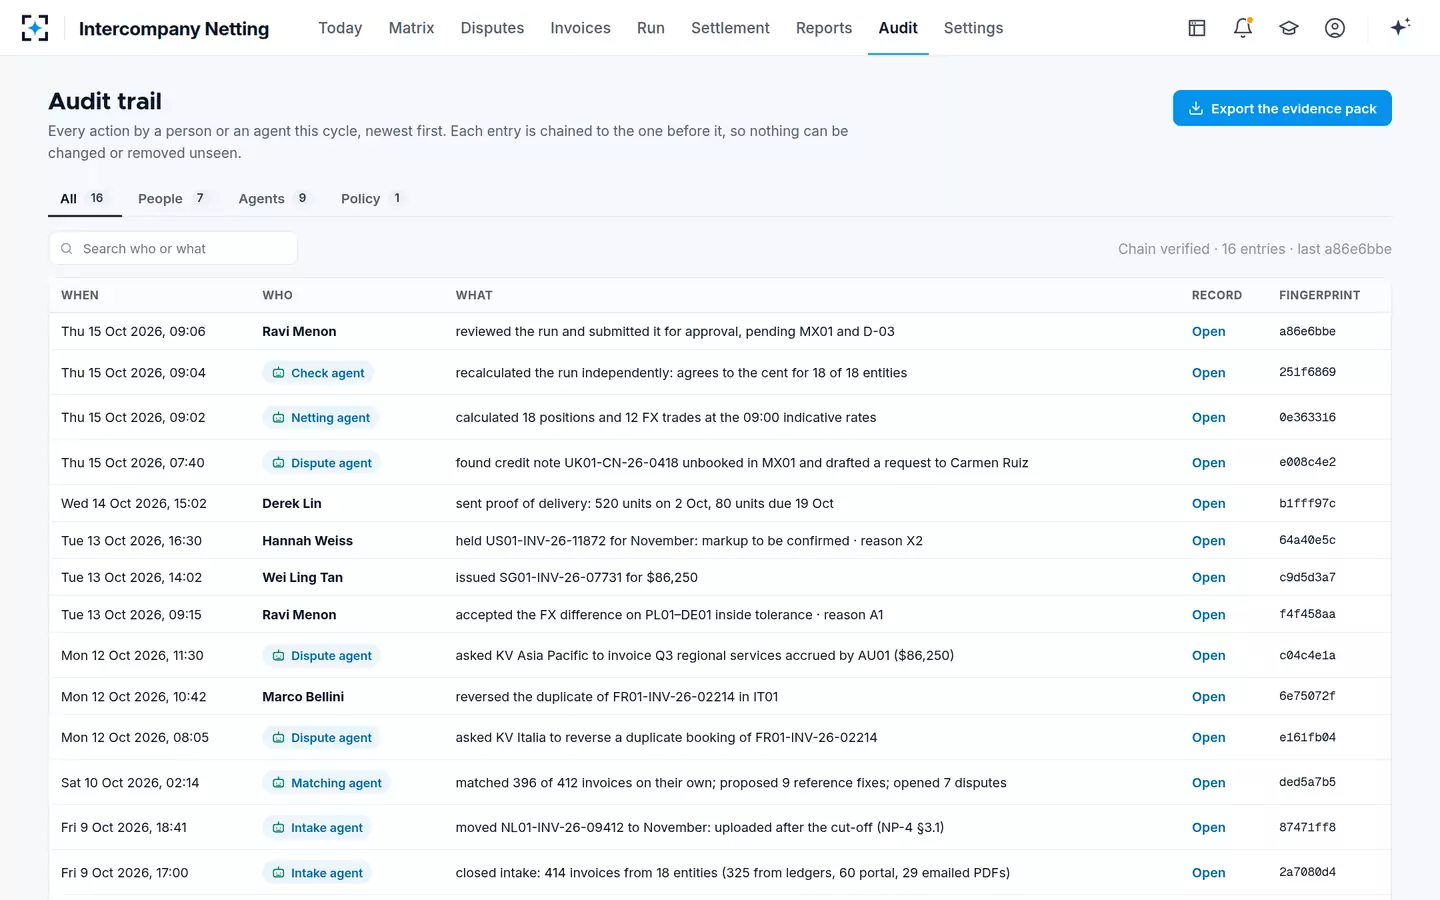This screenshot has height=900, width=1440.
Task: Filter audit trail to Agents
Action: click(x=275, y=199)
